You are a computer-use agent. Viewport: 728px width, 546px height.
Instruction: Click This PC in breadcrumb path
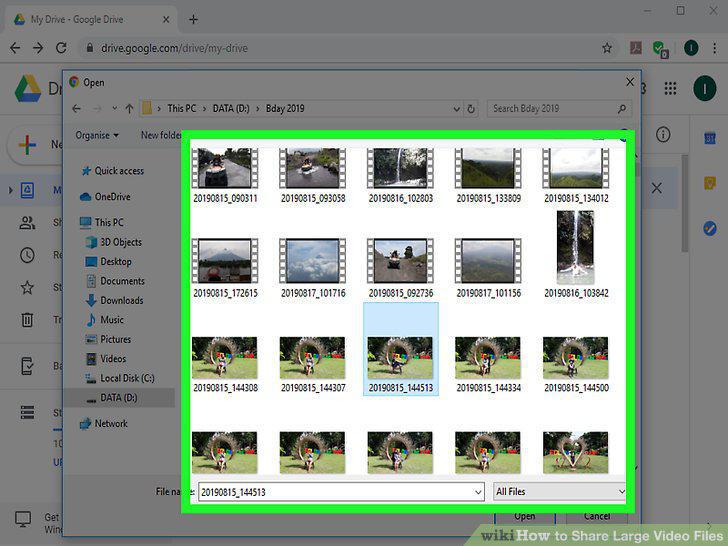(182, 109)
